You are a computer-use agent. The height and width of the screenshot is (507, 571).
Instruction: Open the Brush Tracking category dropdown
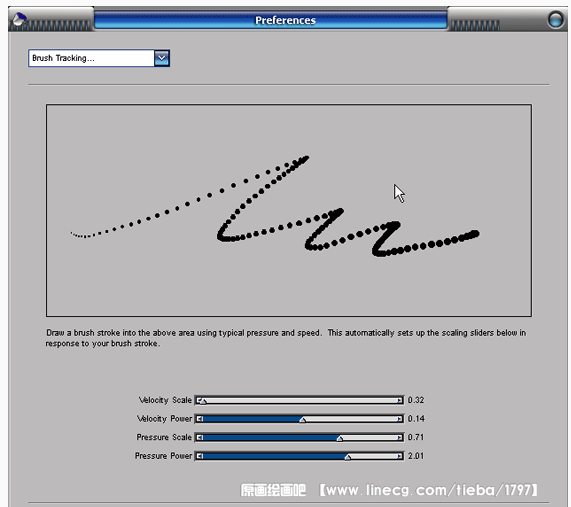pyautogui.click(x=99, y=58)
